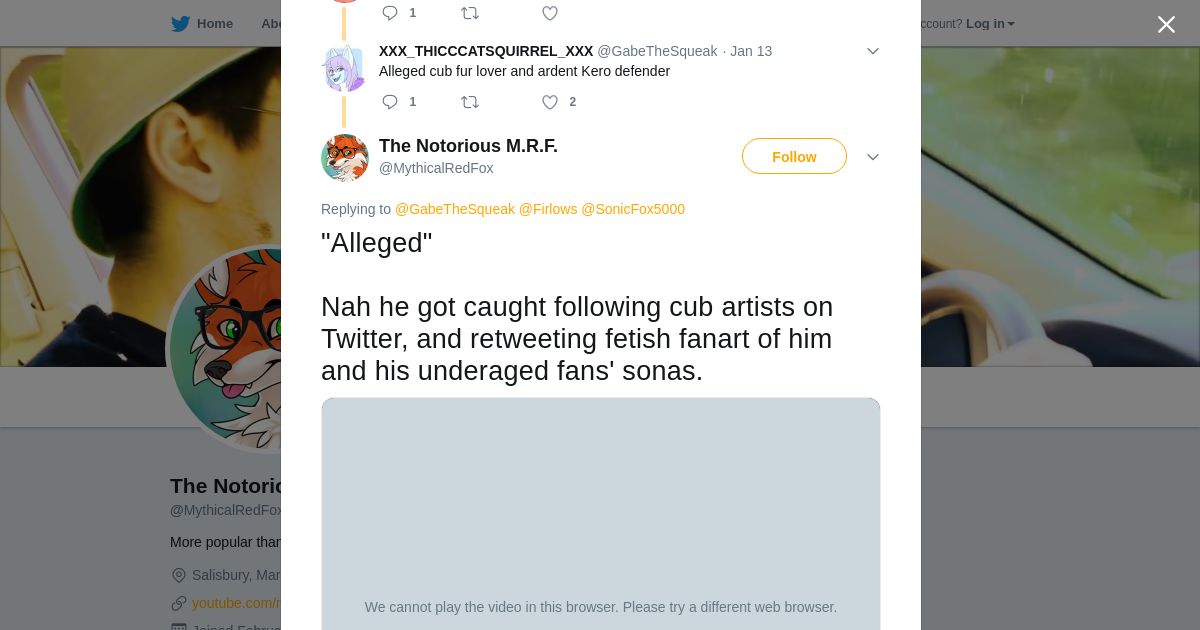
Task: Open @SonicFox5000 mention link
Action: point(632,209)
